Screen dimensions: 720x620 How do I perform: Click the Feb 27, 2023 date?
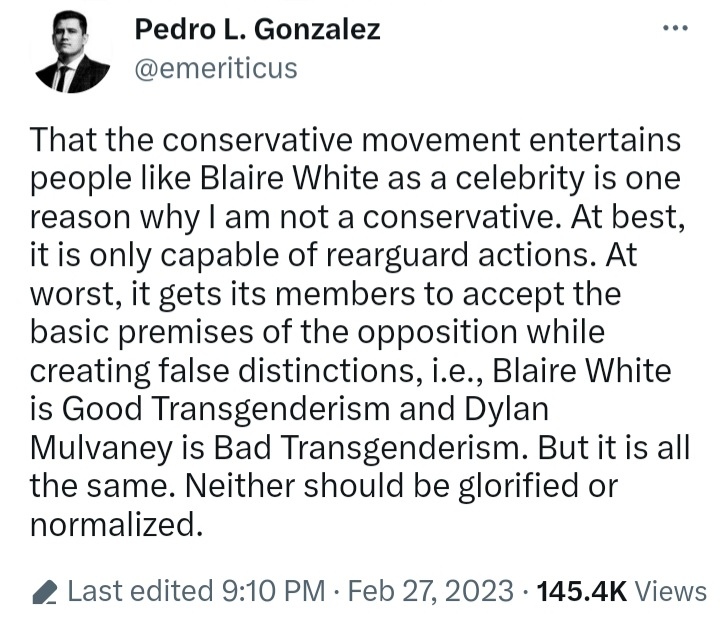pos(431,591)
